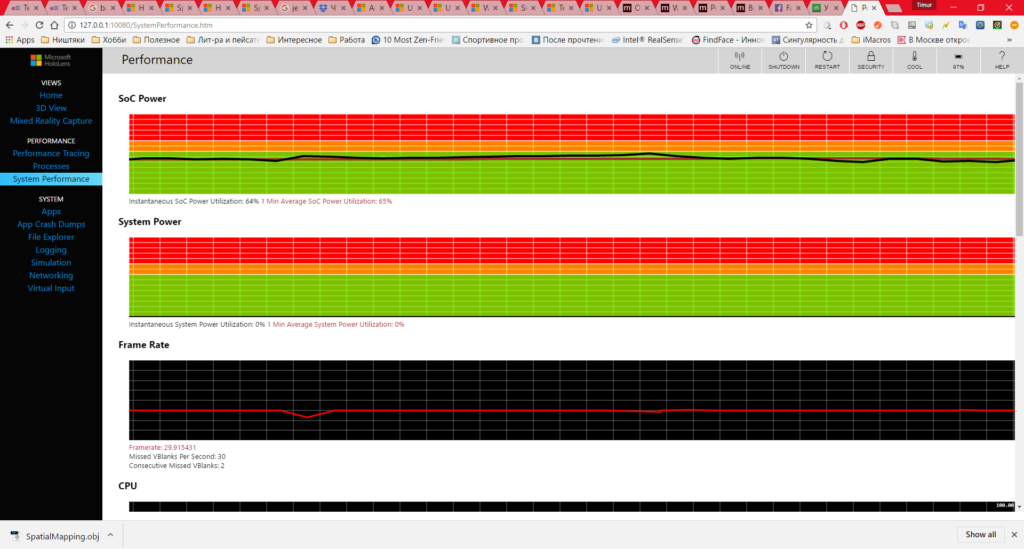This screenshot has width=1024, height=549.
Task: Click the battery 97% indicator icon
Action: [958, 57]
